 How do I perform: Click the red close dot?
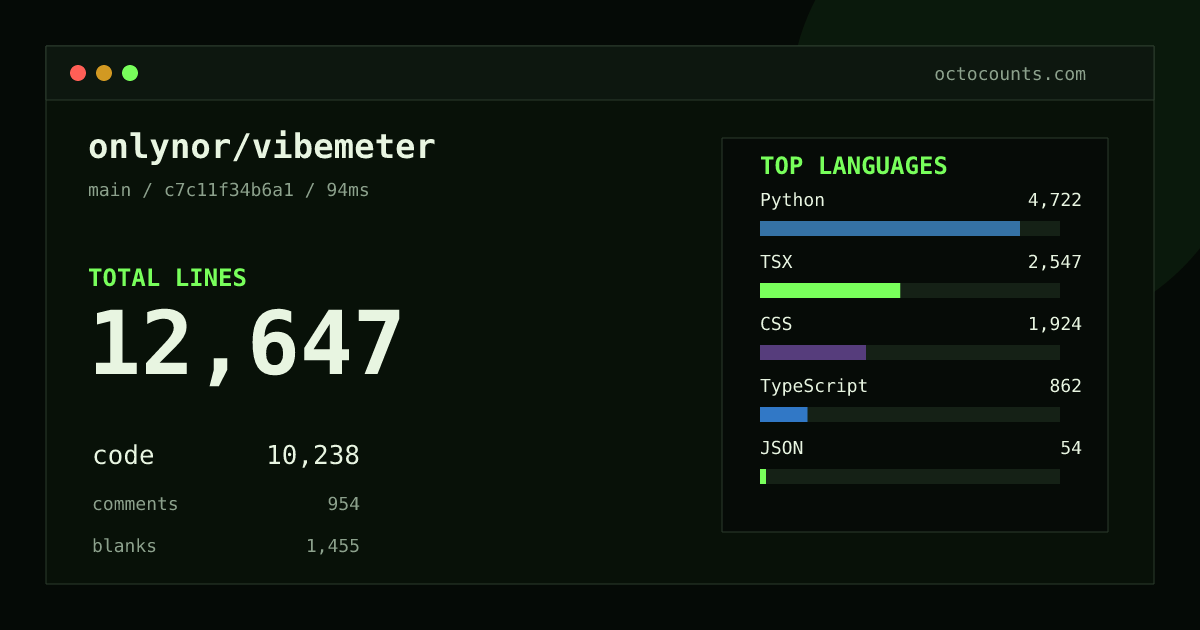tap(78, 73)
